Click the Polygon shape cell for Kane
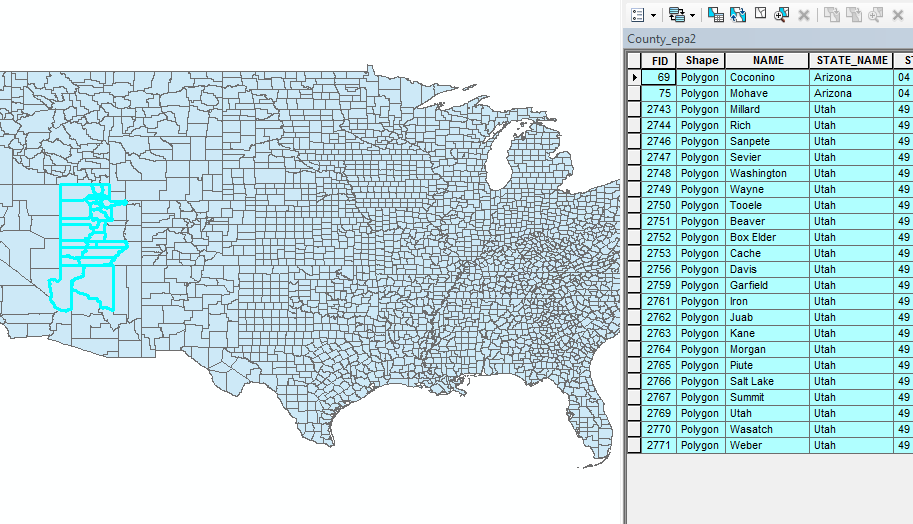 (701, 333)
